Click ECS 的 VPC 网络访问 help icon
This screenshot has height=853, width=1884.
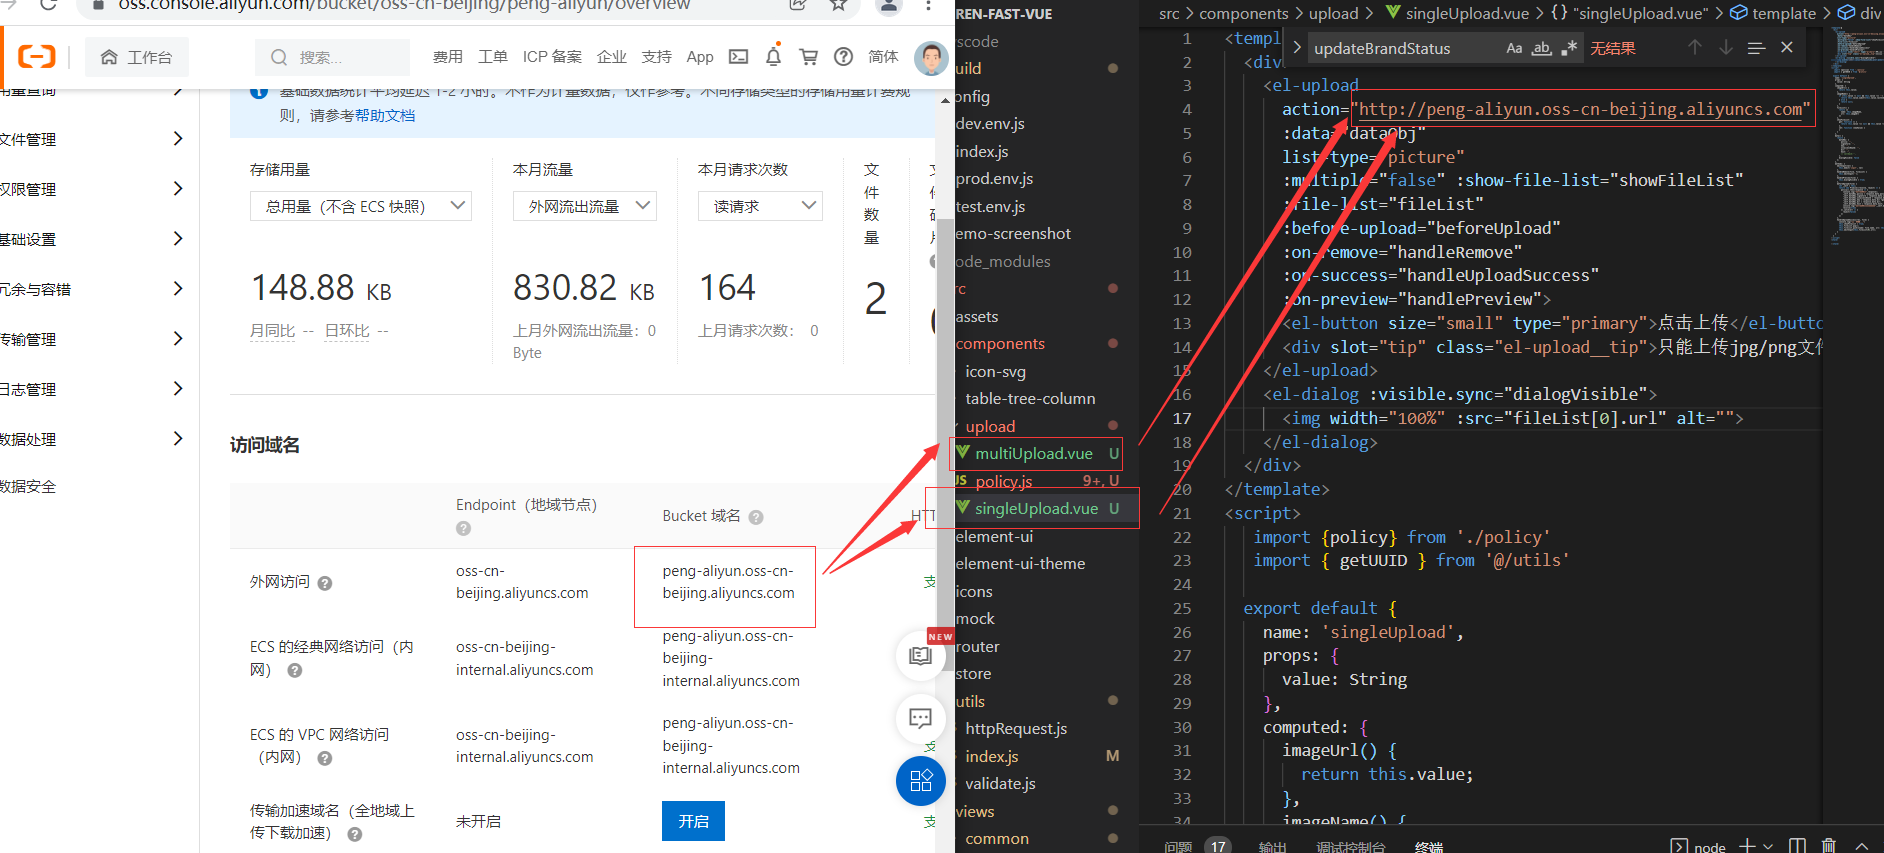pos(325,758)
